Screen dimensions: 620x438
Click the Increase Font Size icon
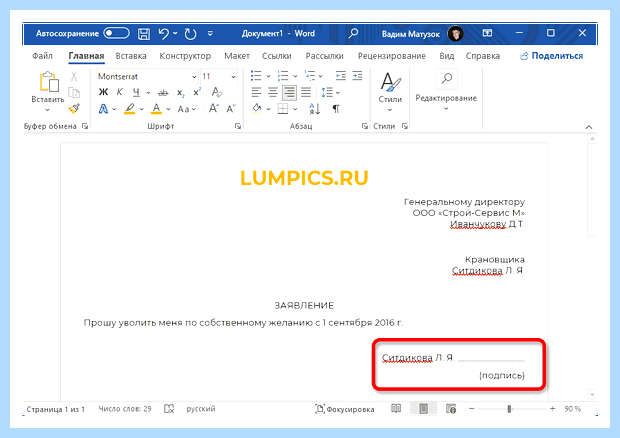tap(214, 108)
